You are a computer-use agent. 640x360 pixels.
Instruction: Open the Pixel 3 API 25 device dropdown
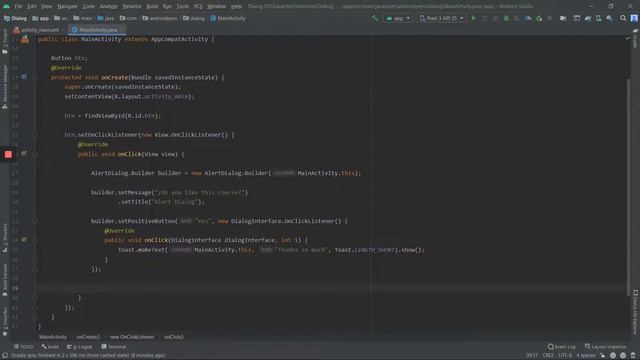coord(442,18)
